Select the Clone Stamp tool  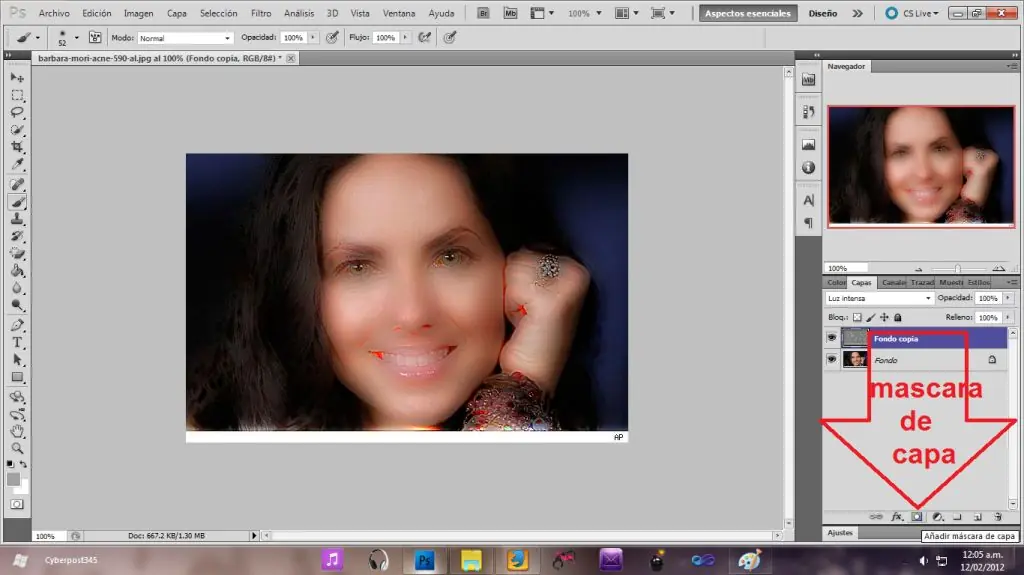click(17, 219)
